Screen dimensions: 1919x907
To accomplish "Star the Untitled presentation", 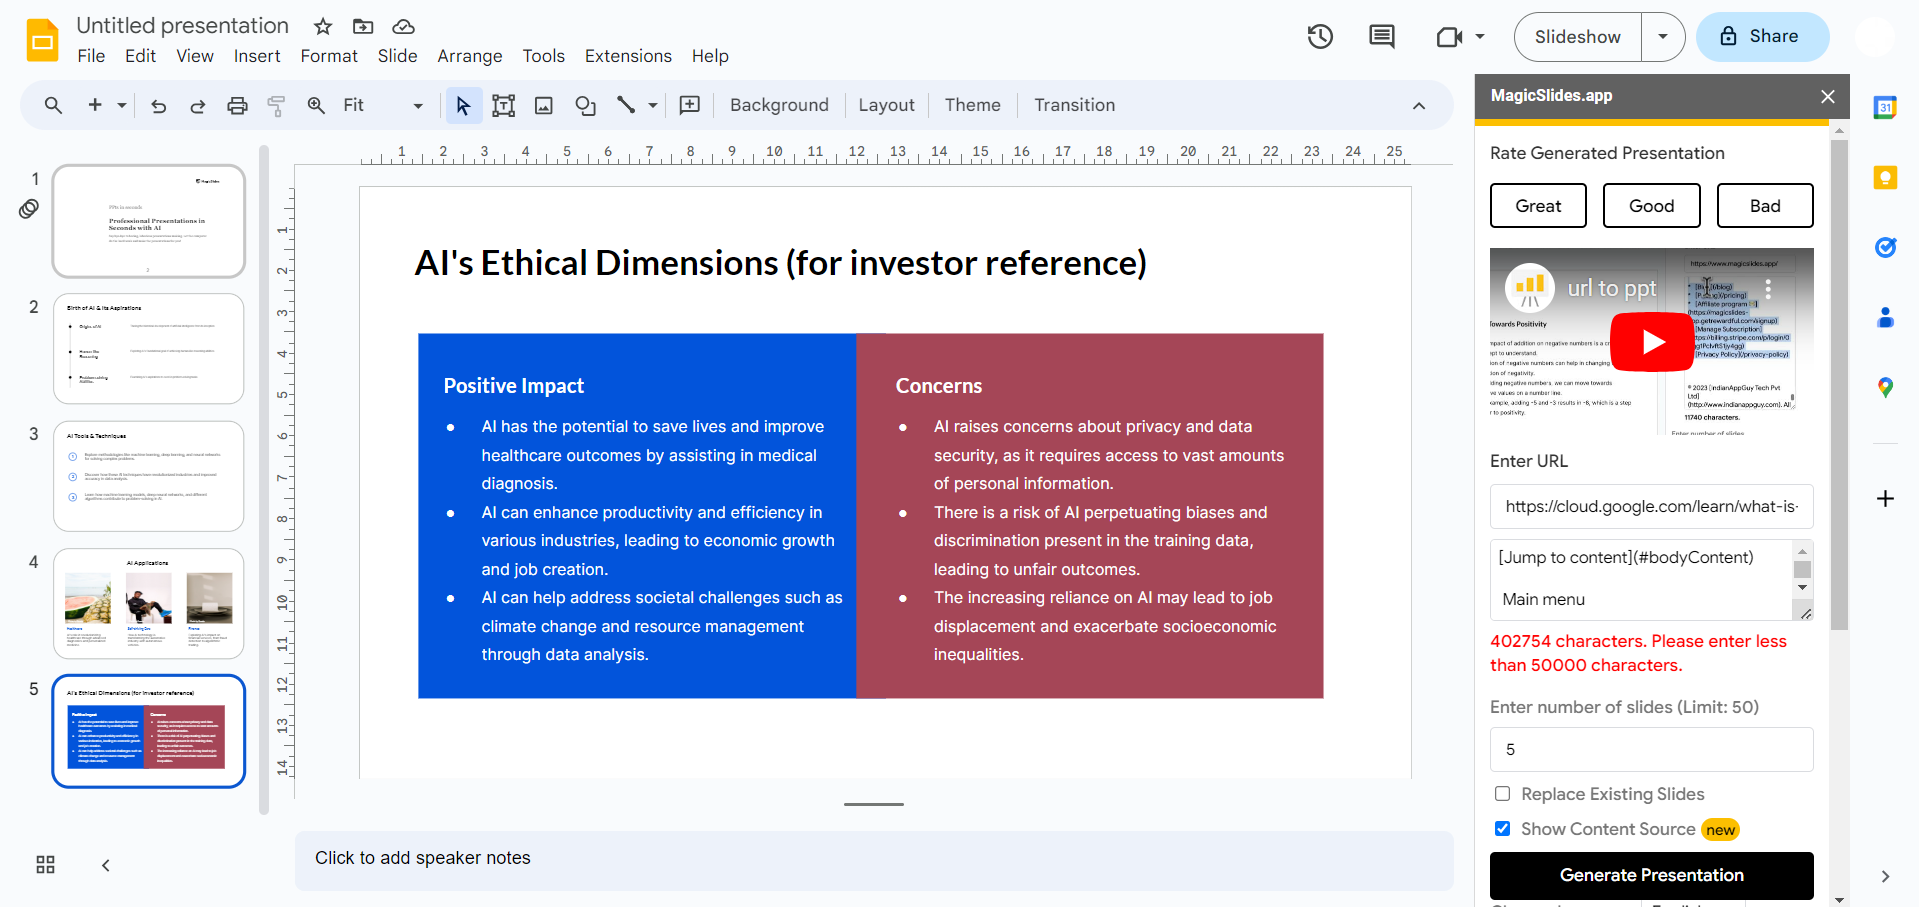I will click(322, 26).
